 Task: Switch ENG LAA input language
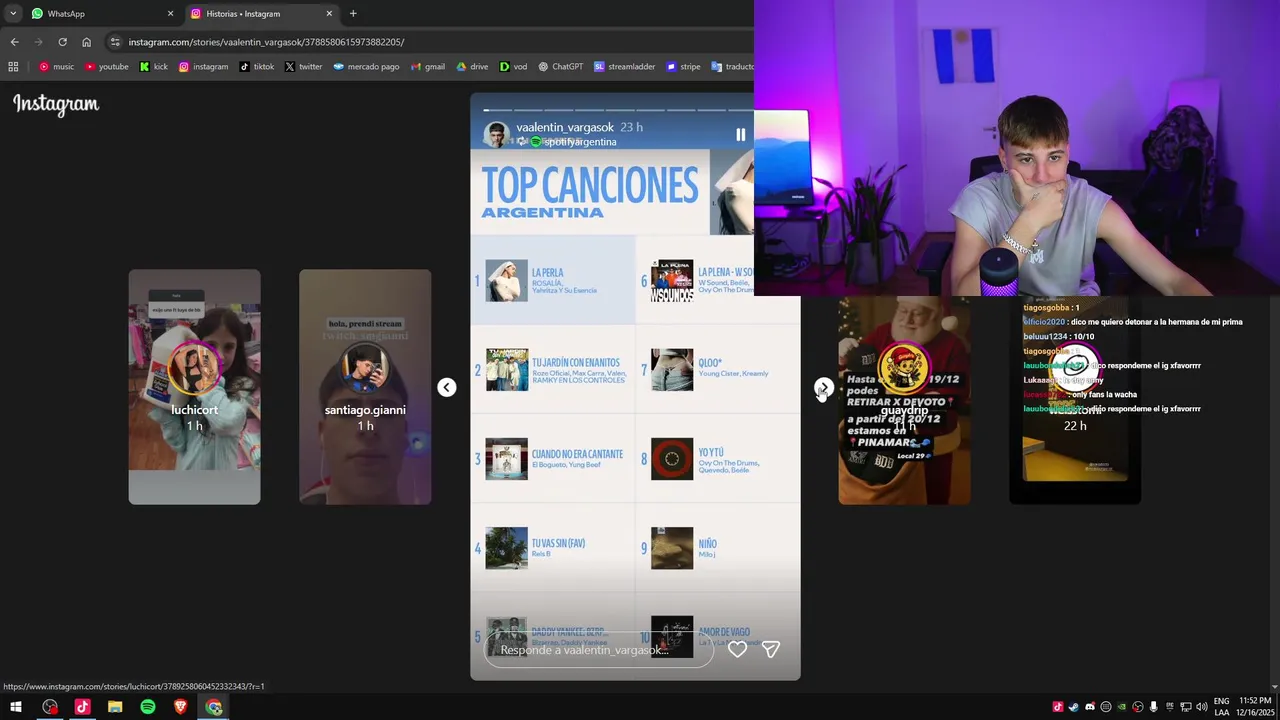pos(1222,707)
